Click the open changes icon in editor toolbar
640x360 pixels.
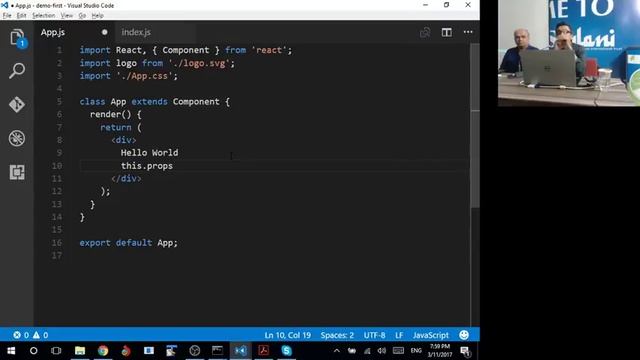425,32
